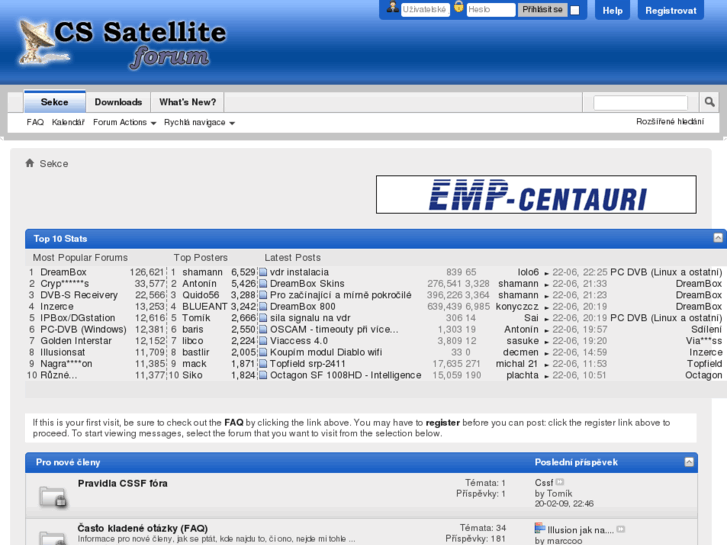Click the post icon beside Viaccess 4.0

coord(263,341)
